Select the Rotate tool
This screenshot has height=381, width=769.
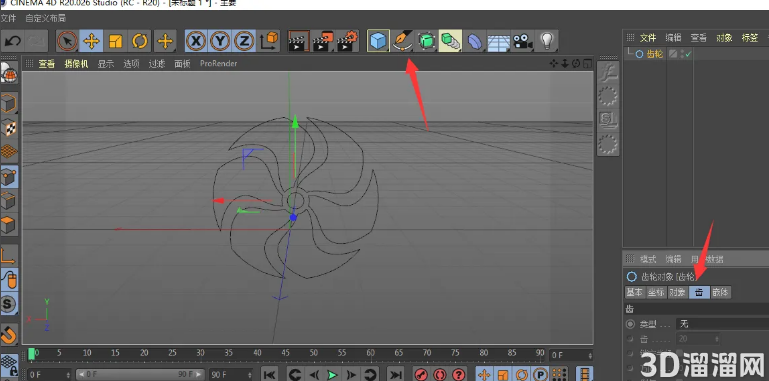(x=140, y=41)
